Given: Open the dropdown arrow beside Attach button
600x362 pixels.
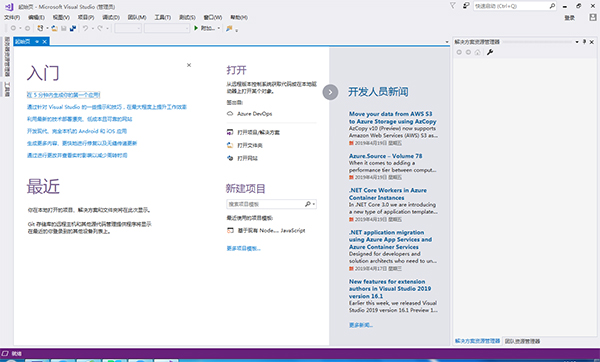Looking at the screenshot, I should [219, 28].
